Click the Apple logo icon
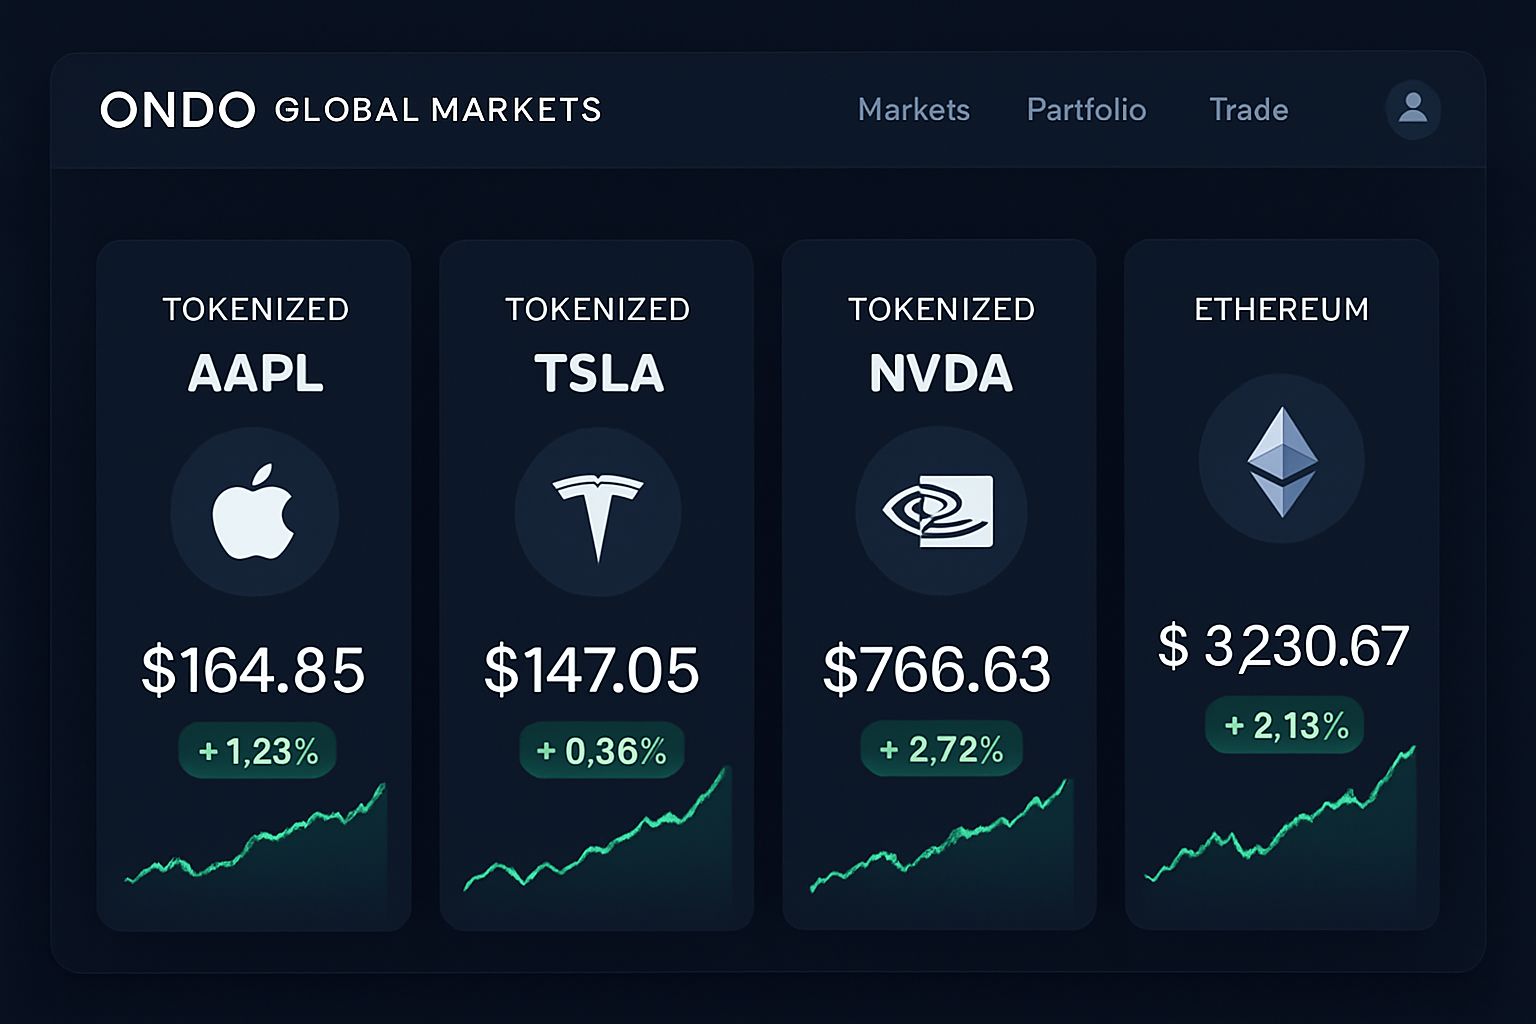This screenshot has width=1536, height=1024. click(x=255, y=512)
